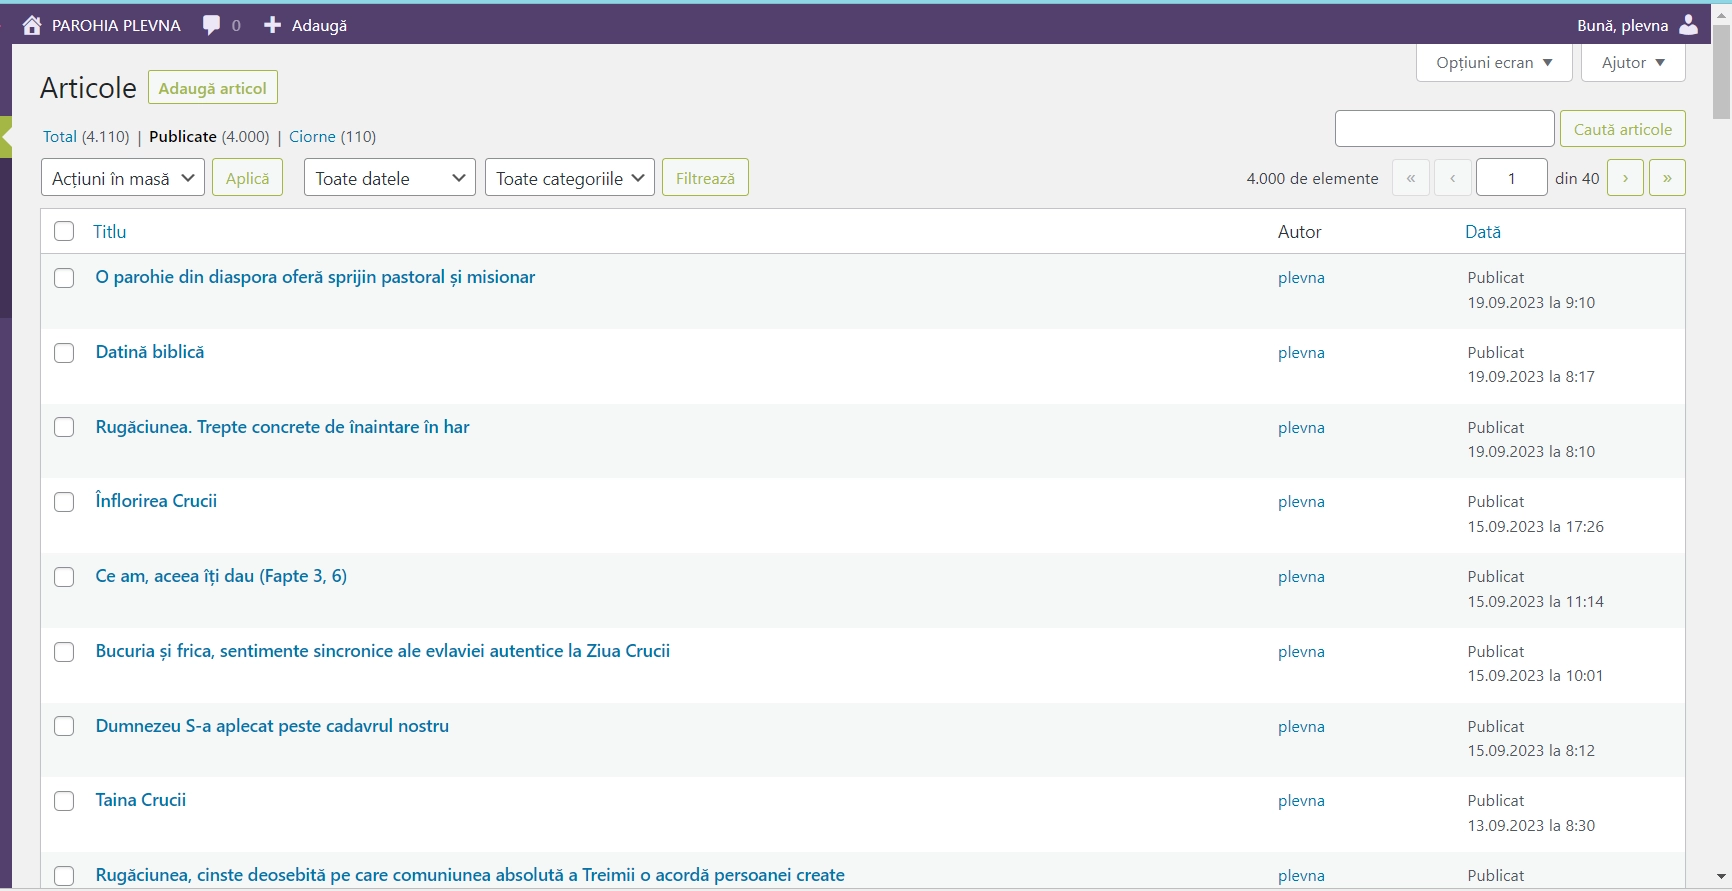The image size is (1732, 891).
Task: Click PAROHIA PLEVNA site name
Action: coord(116,25)
